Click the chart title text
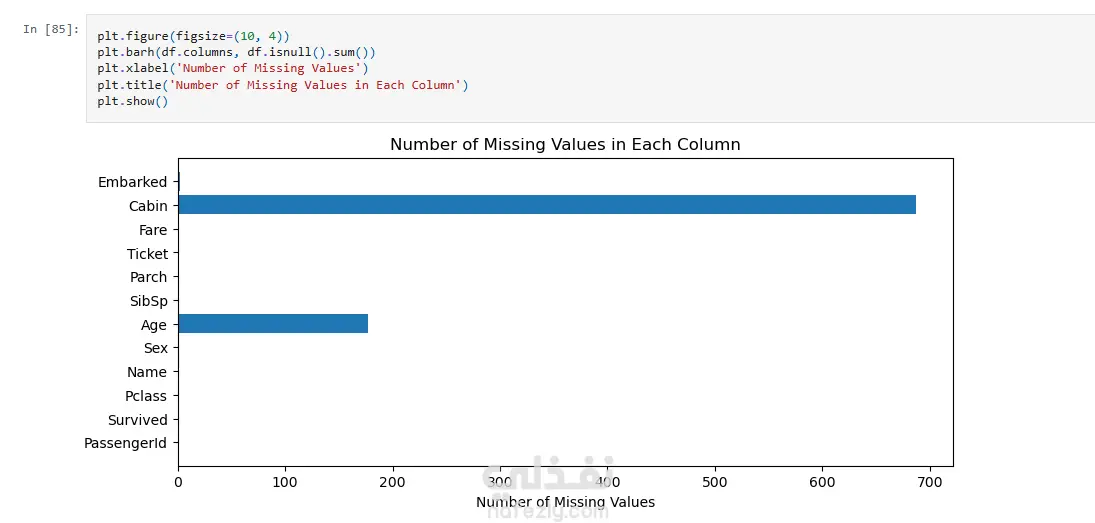 565,145
